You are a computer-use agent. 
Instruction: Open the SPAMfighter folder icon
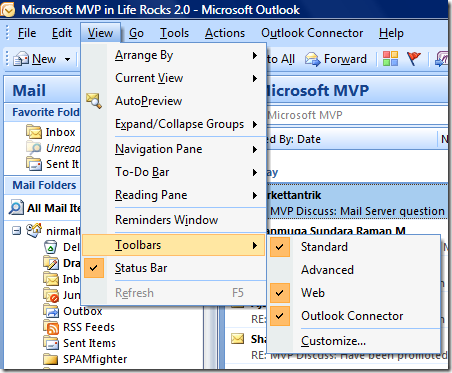tap(51, 359)
